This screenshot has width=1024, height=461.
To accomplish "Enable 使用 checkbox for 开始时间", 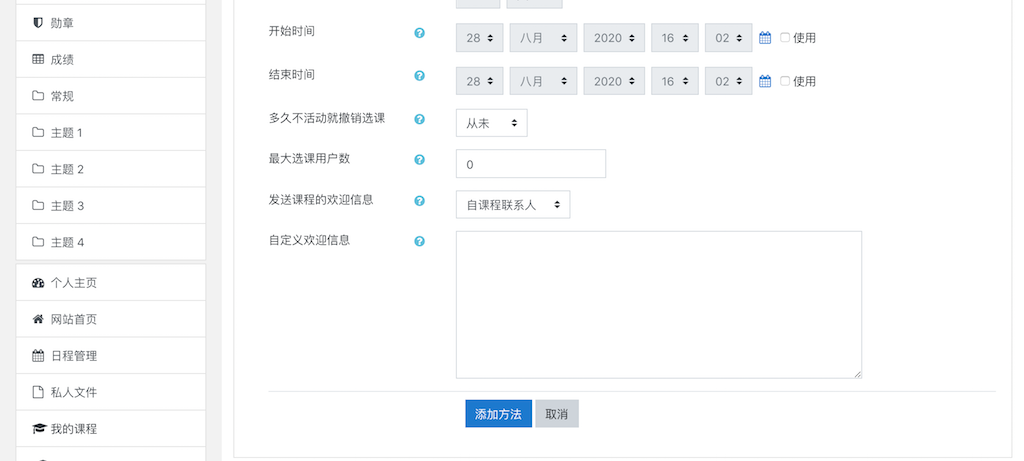I will [x=785, y=37].
